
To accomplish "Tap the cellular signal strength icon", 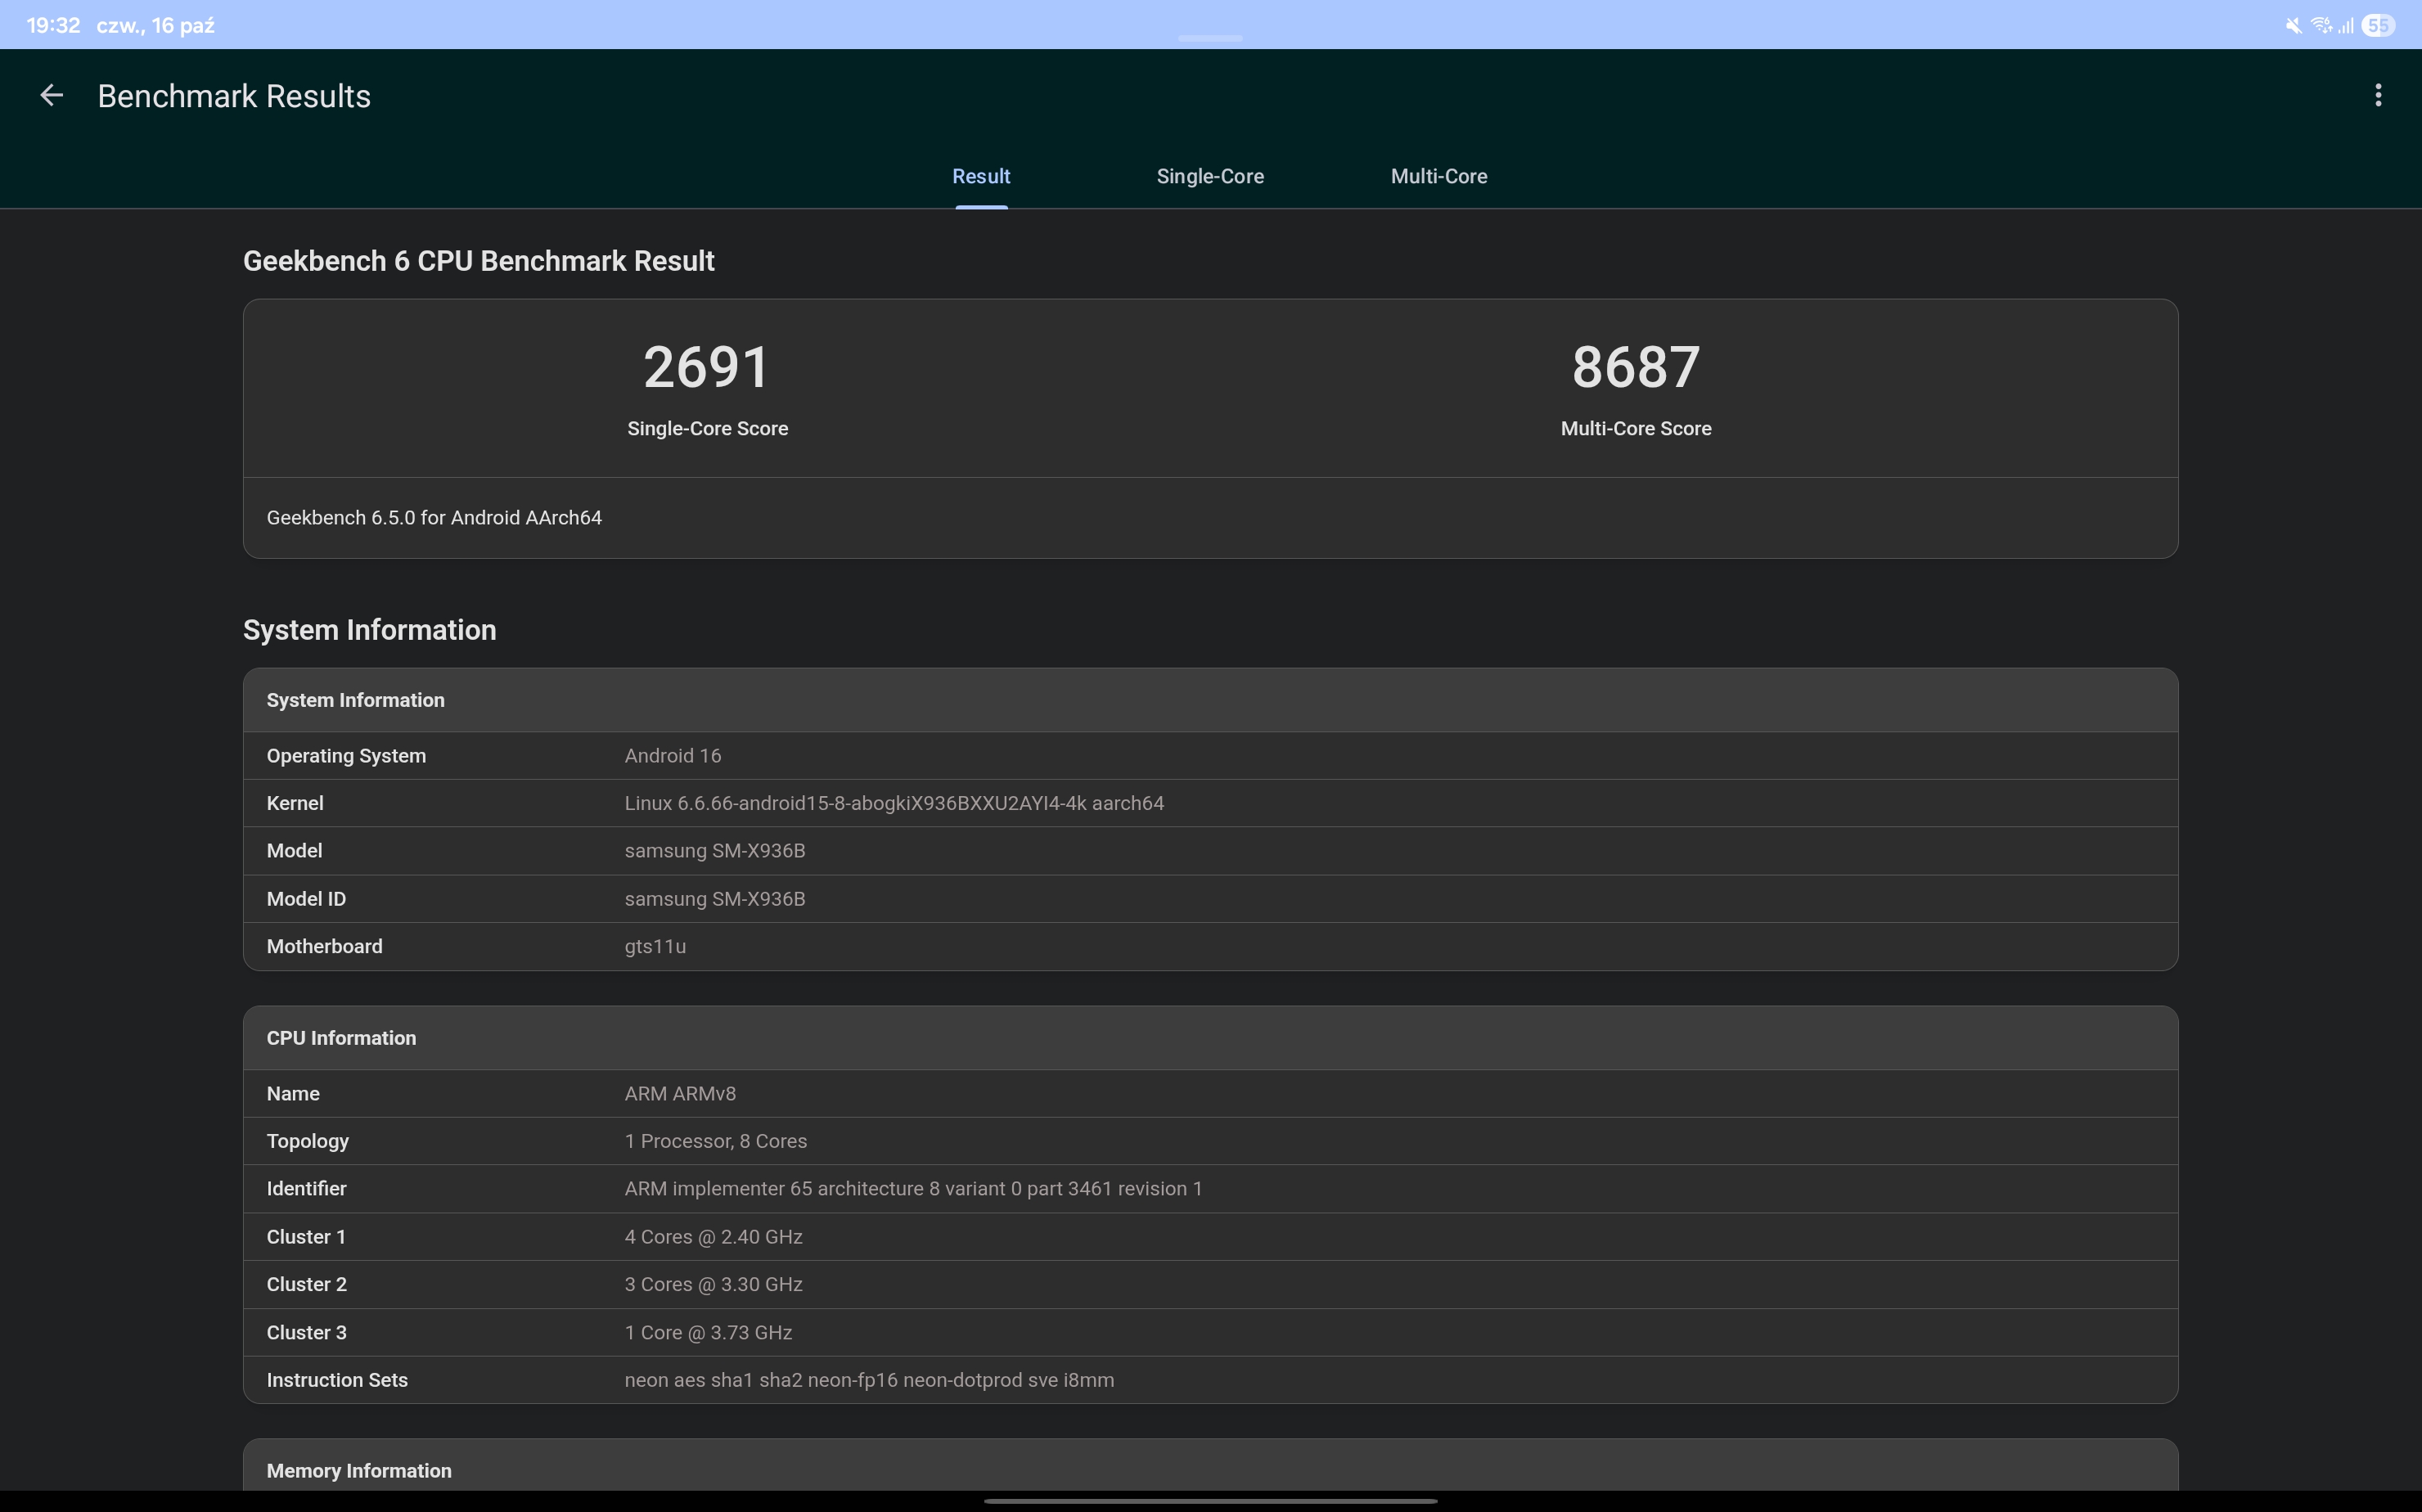I will 2345,26.
